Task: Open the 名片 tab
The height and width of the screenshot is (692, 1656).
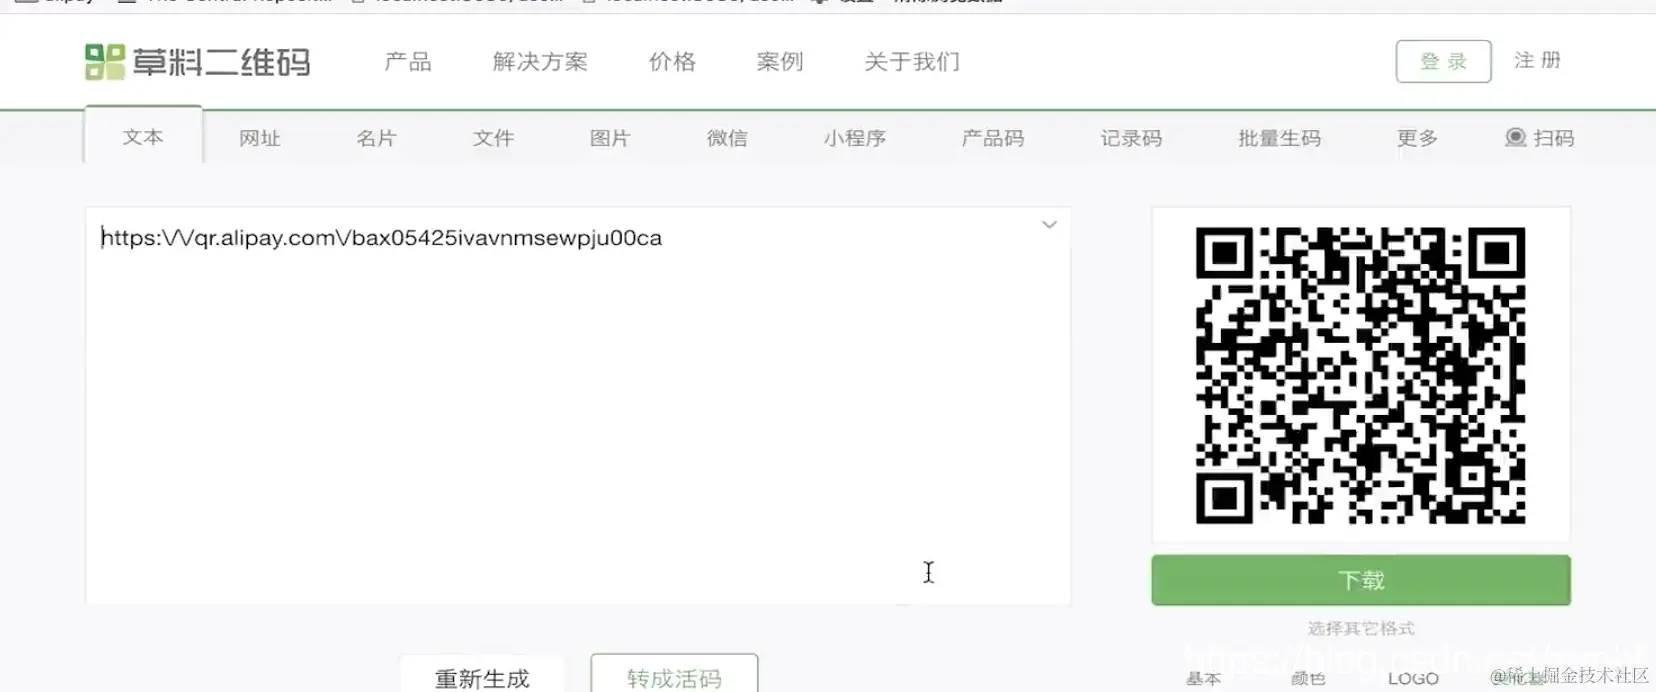Action: pyautogui.click(x=376, y=138)
